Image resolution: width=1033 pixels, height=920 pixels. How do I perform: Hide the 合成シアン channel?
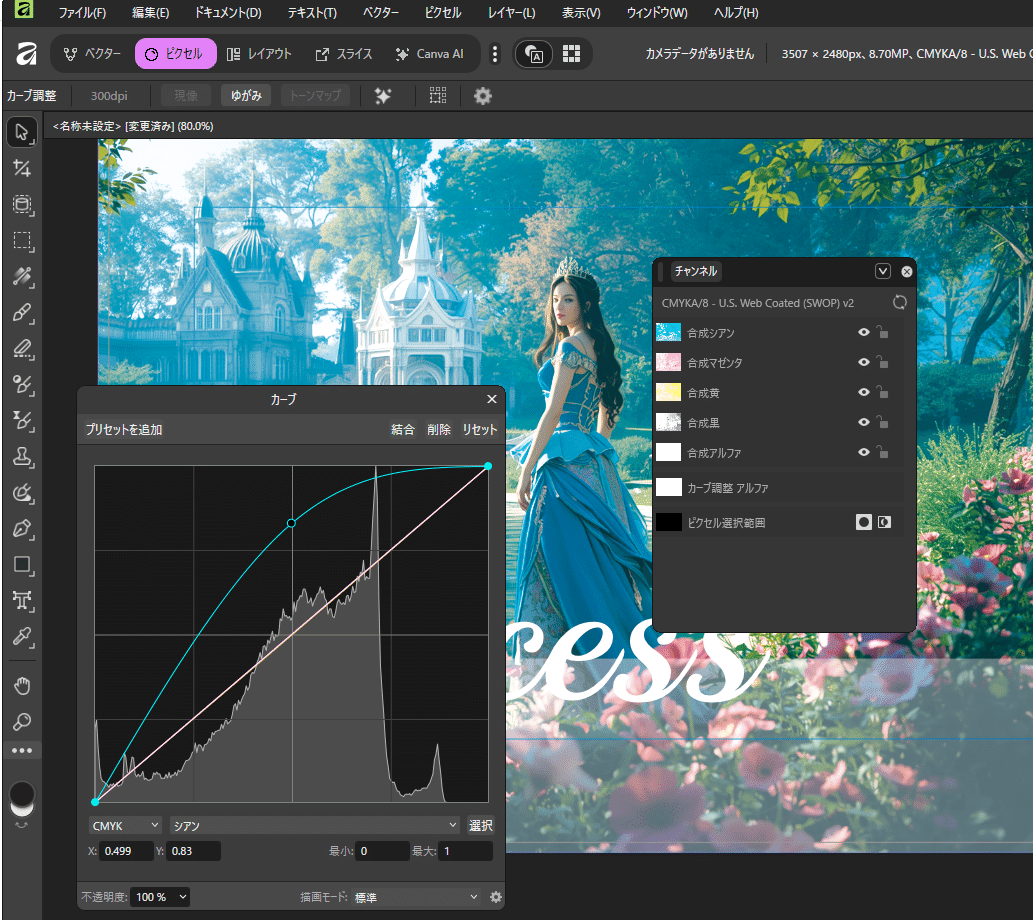click(864, 332)
